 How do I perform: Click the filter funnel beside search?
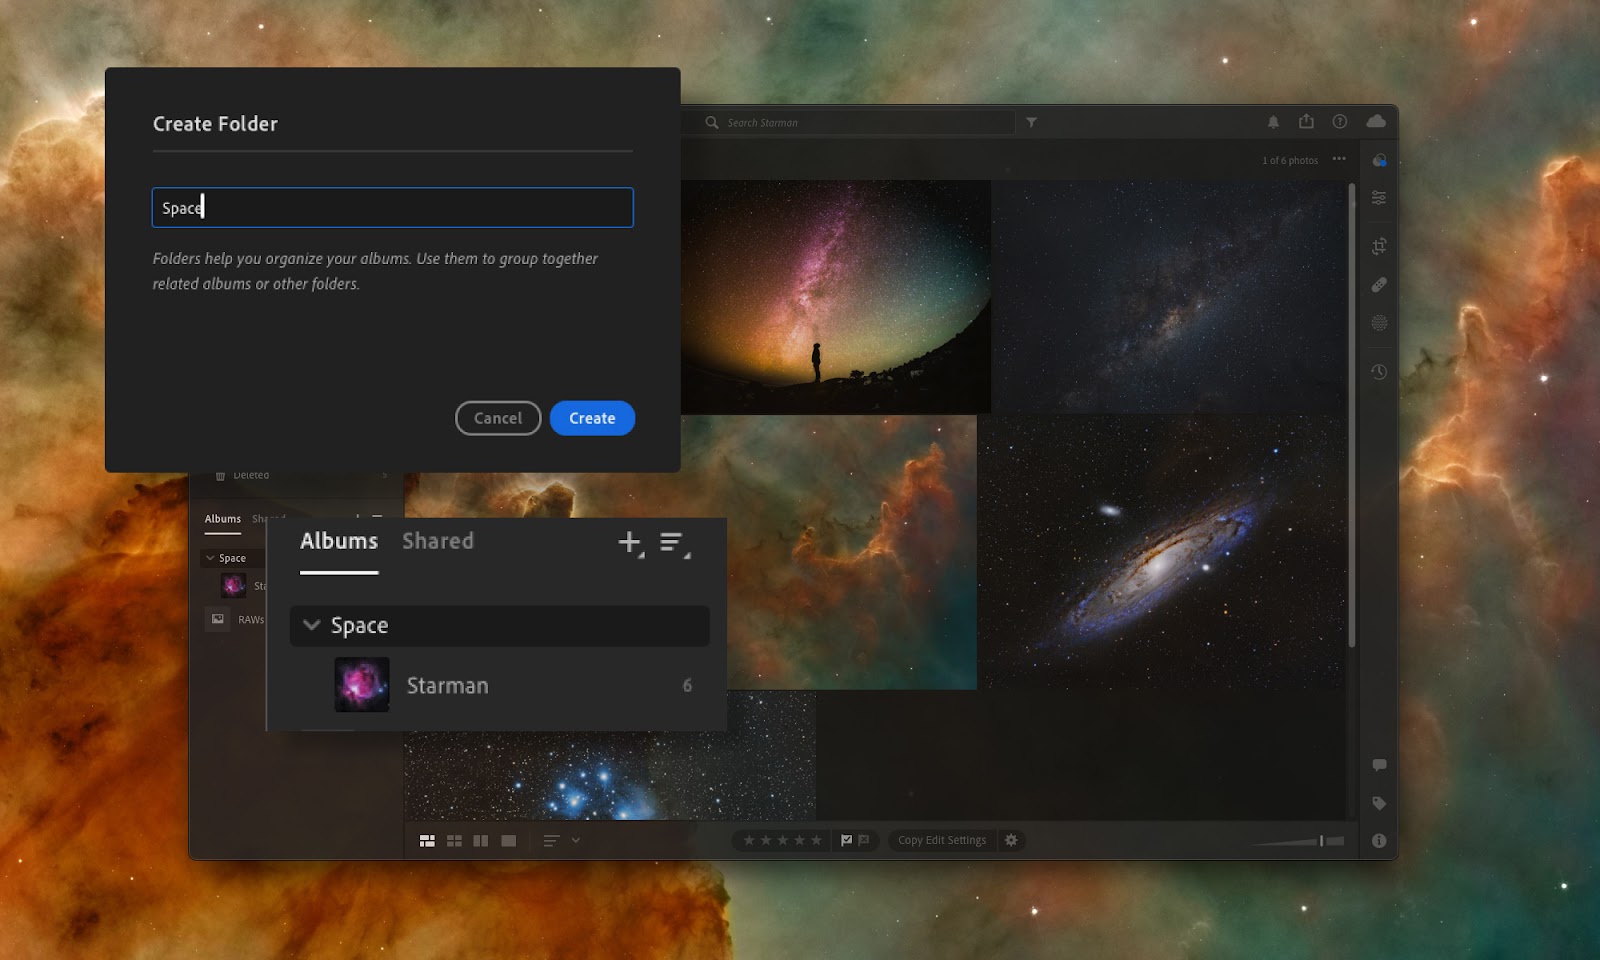pyautogui.click(x=1031, y=122)
